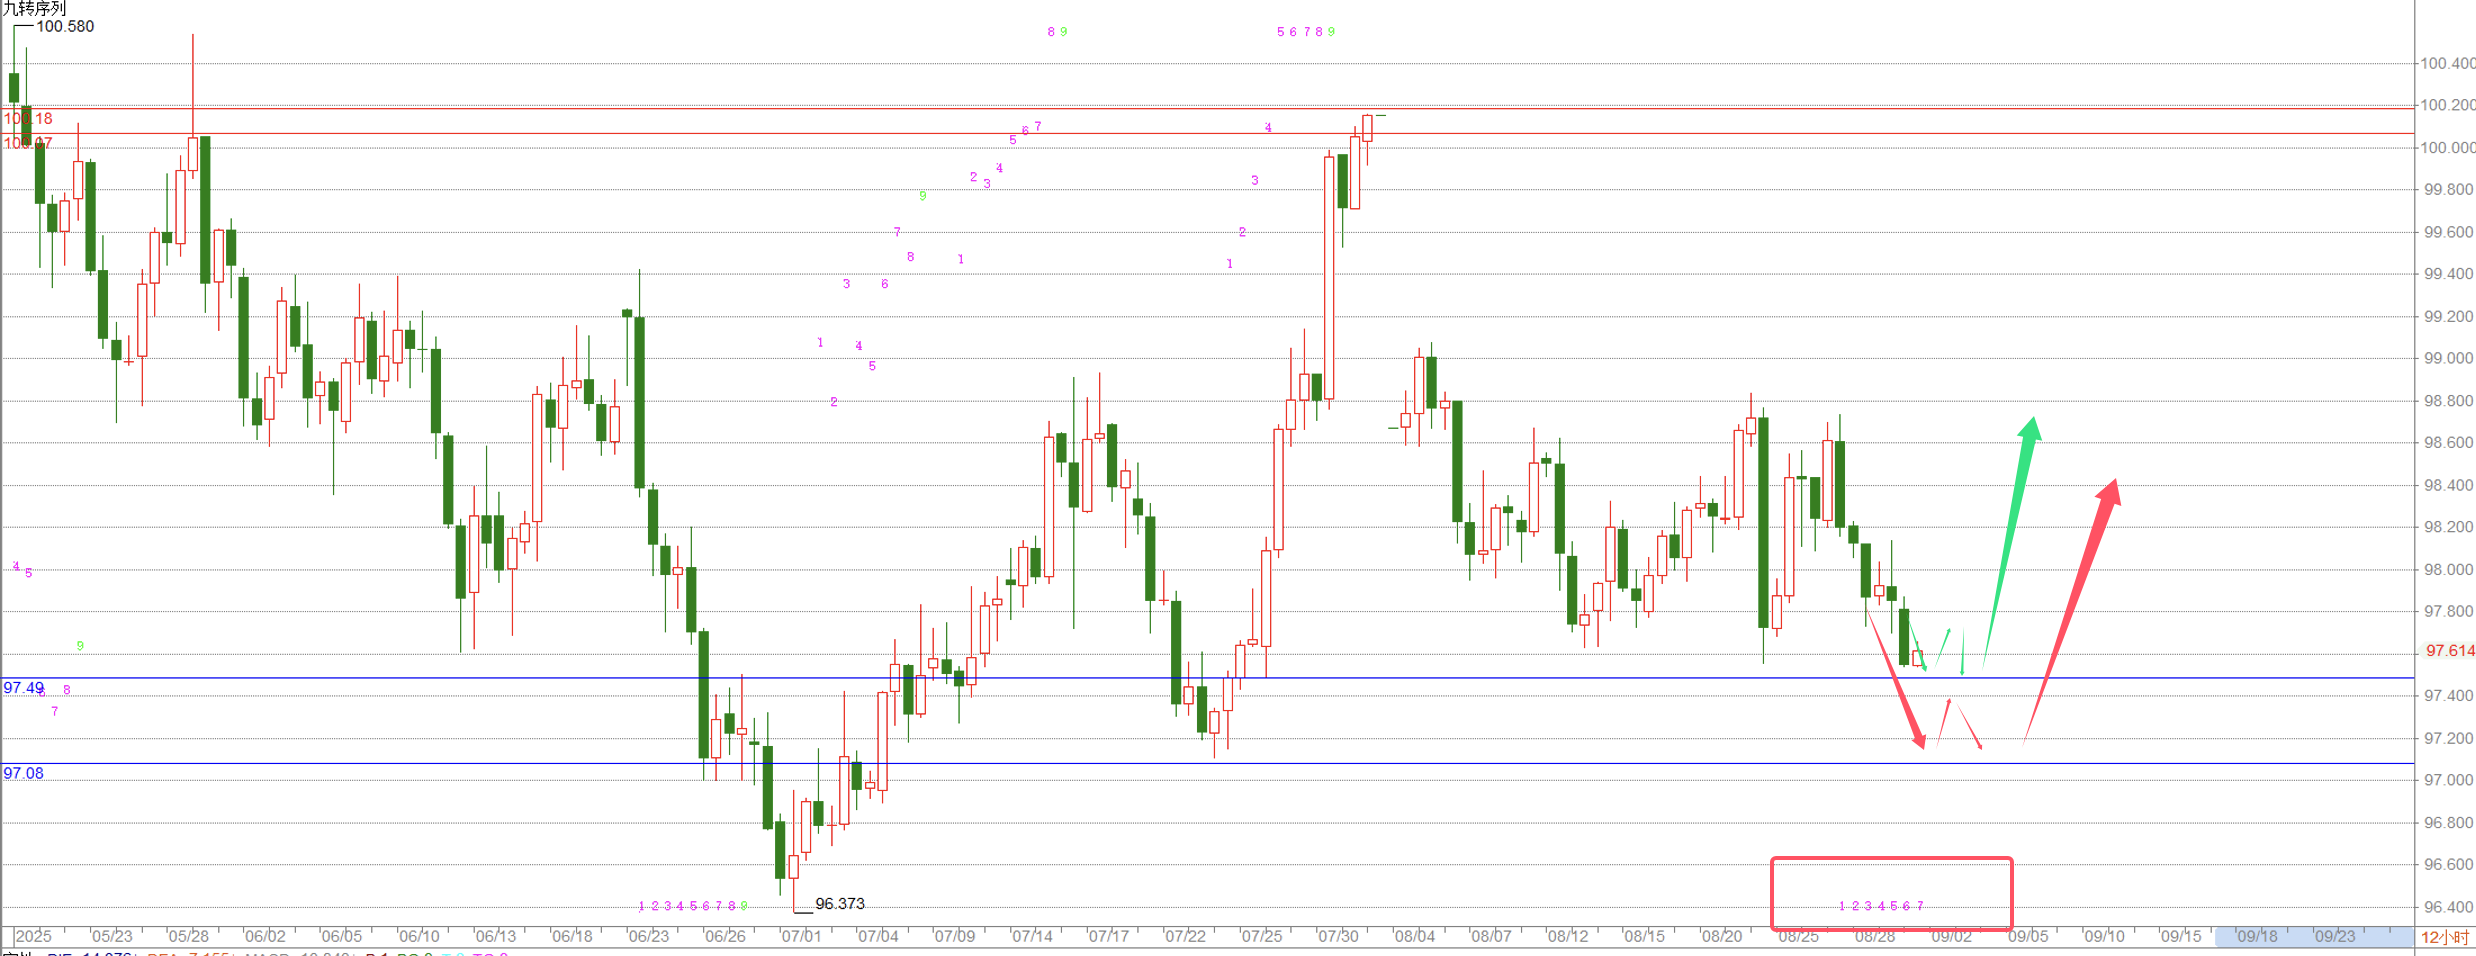Image resolution: width=2476 pixels, height=956 pixels.
Task: Click the 07/14 date on time axis
Action: pyautogui.click(x=1032, y=937)
